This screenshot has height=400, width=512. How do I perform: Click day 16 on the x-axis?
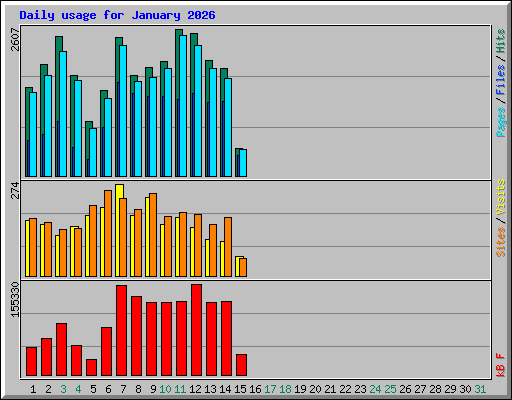(x=255, y=389)
